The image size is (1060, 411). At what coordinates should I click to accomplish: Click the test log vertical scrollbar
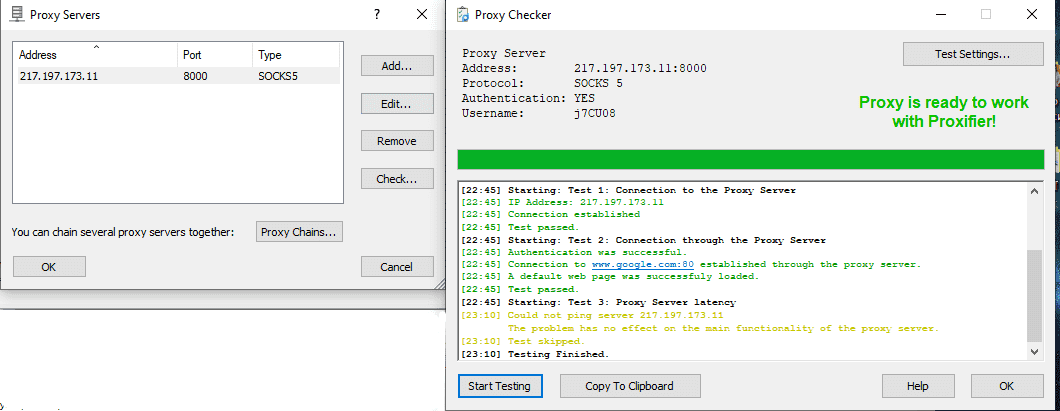click(x=1035, y=290)
